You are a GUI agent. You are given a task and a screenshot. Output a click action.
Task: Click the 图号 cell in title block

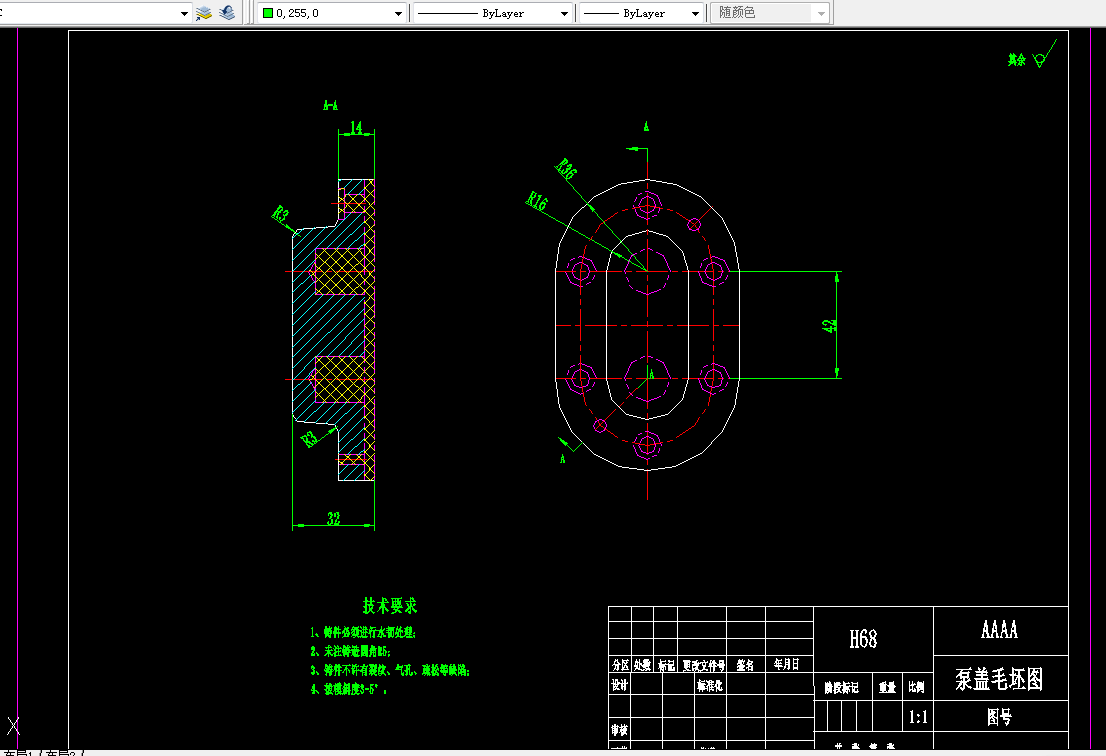999,717
